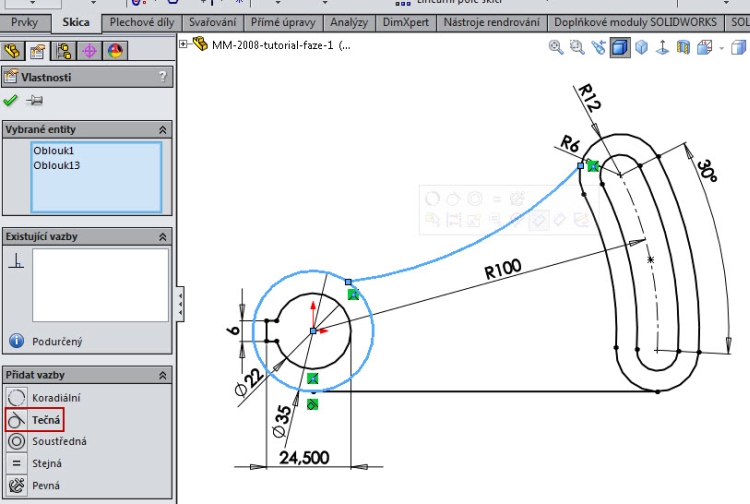Select the Ø22 diameter dimension

[249, 383]
